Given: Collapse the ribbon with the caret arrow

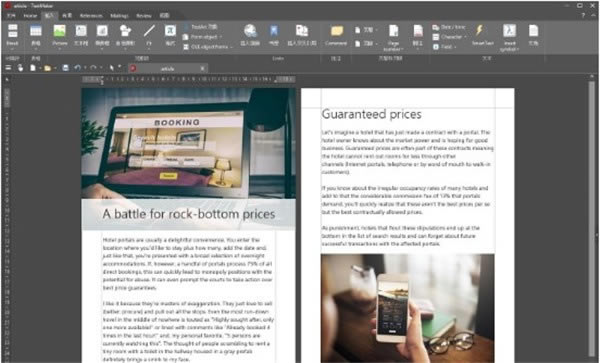Looking at the screenshot, I should (593, 15).
